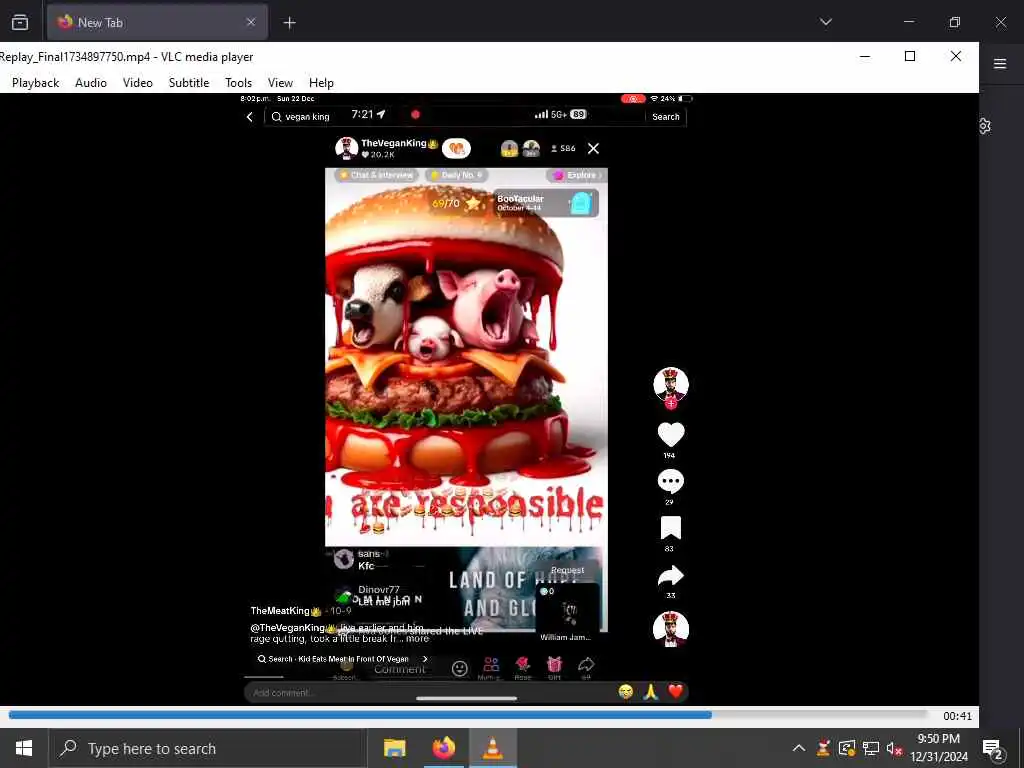
Task: Click the VLC cone icon in taskbar
Action: 493,748
